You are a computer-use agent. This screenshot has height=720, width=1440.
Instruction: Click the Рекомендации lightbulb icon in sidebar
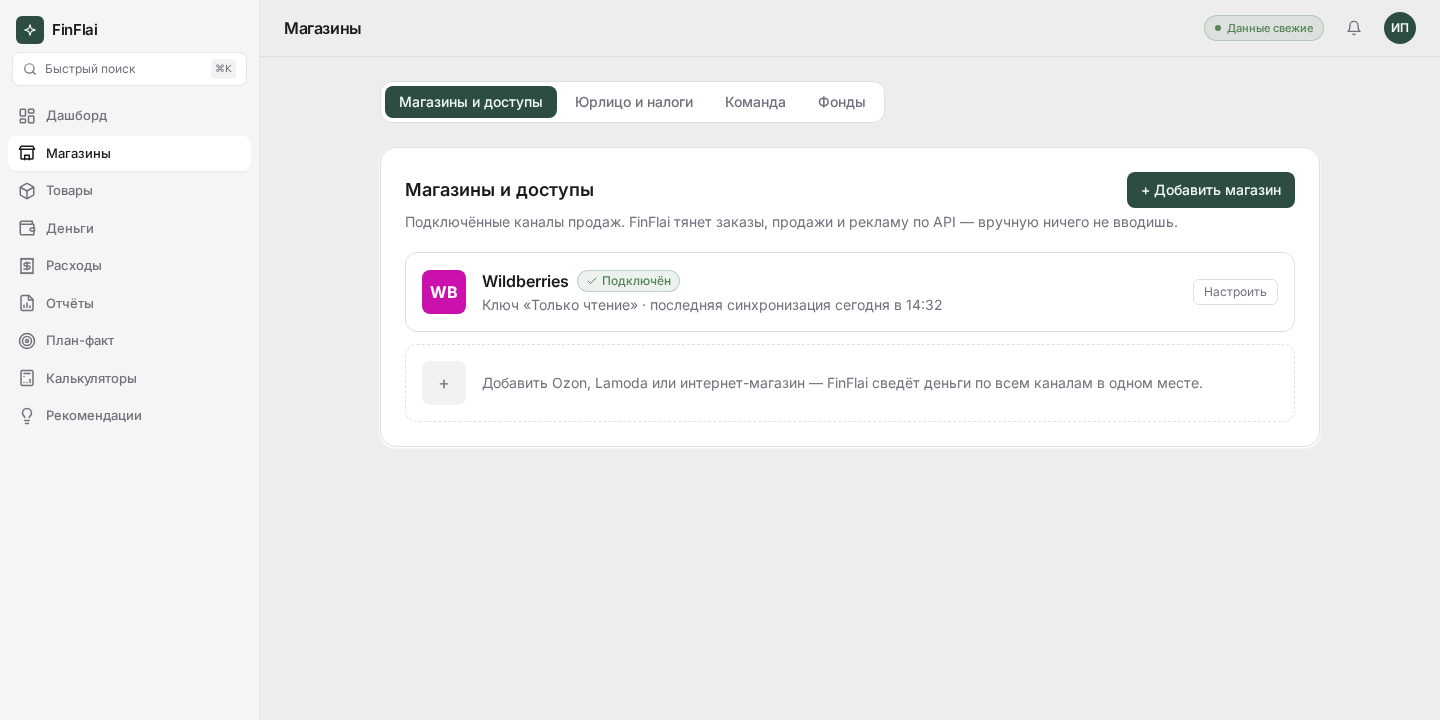[x=27, y=416]
